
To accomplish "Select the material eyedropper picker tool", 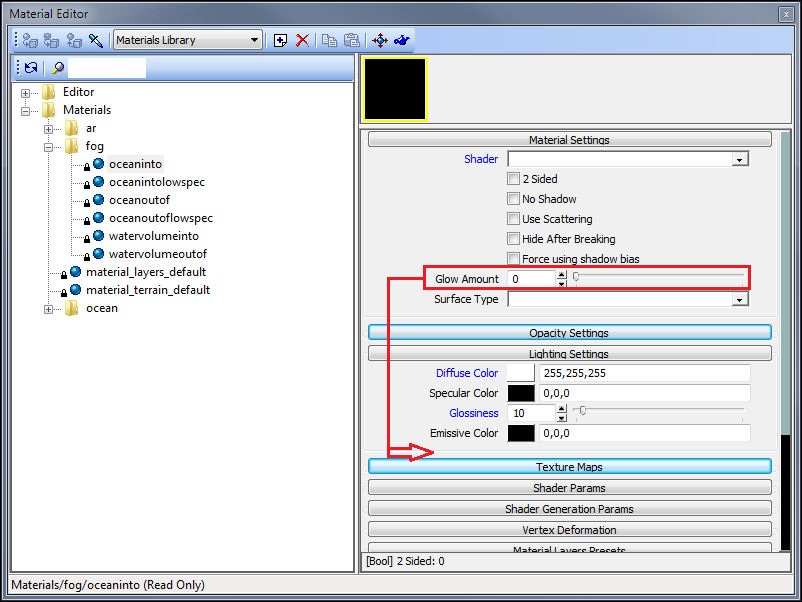I will click(x=96, y=40).
